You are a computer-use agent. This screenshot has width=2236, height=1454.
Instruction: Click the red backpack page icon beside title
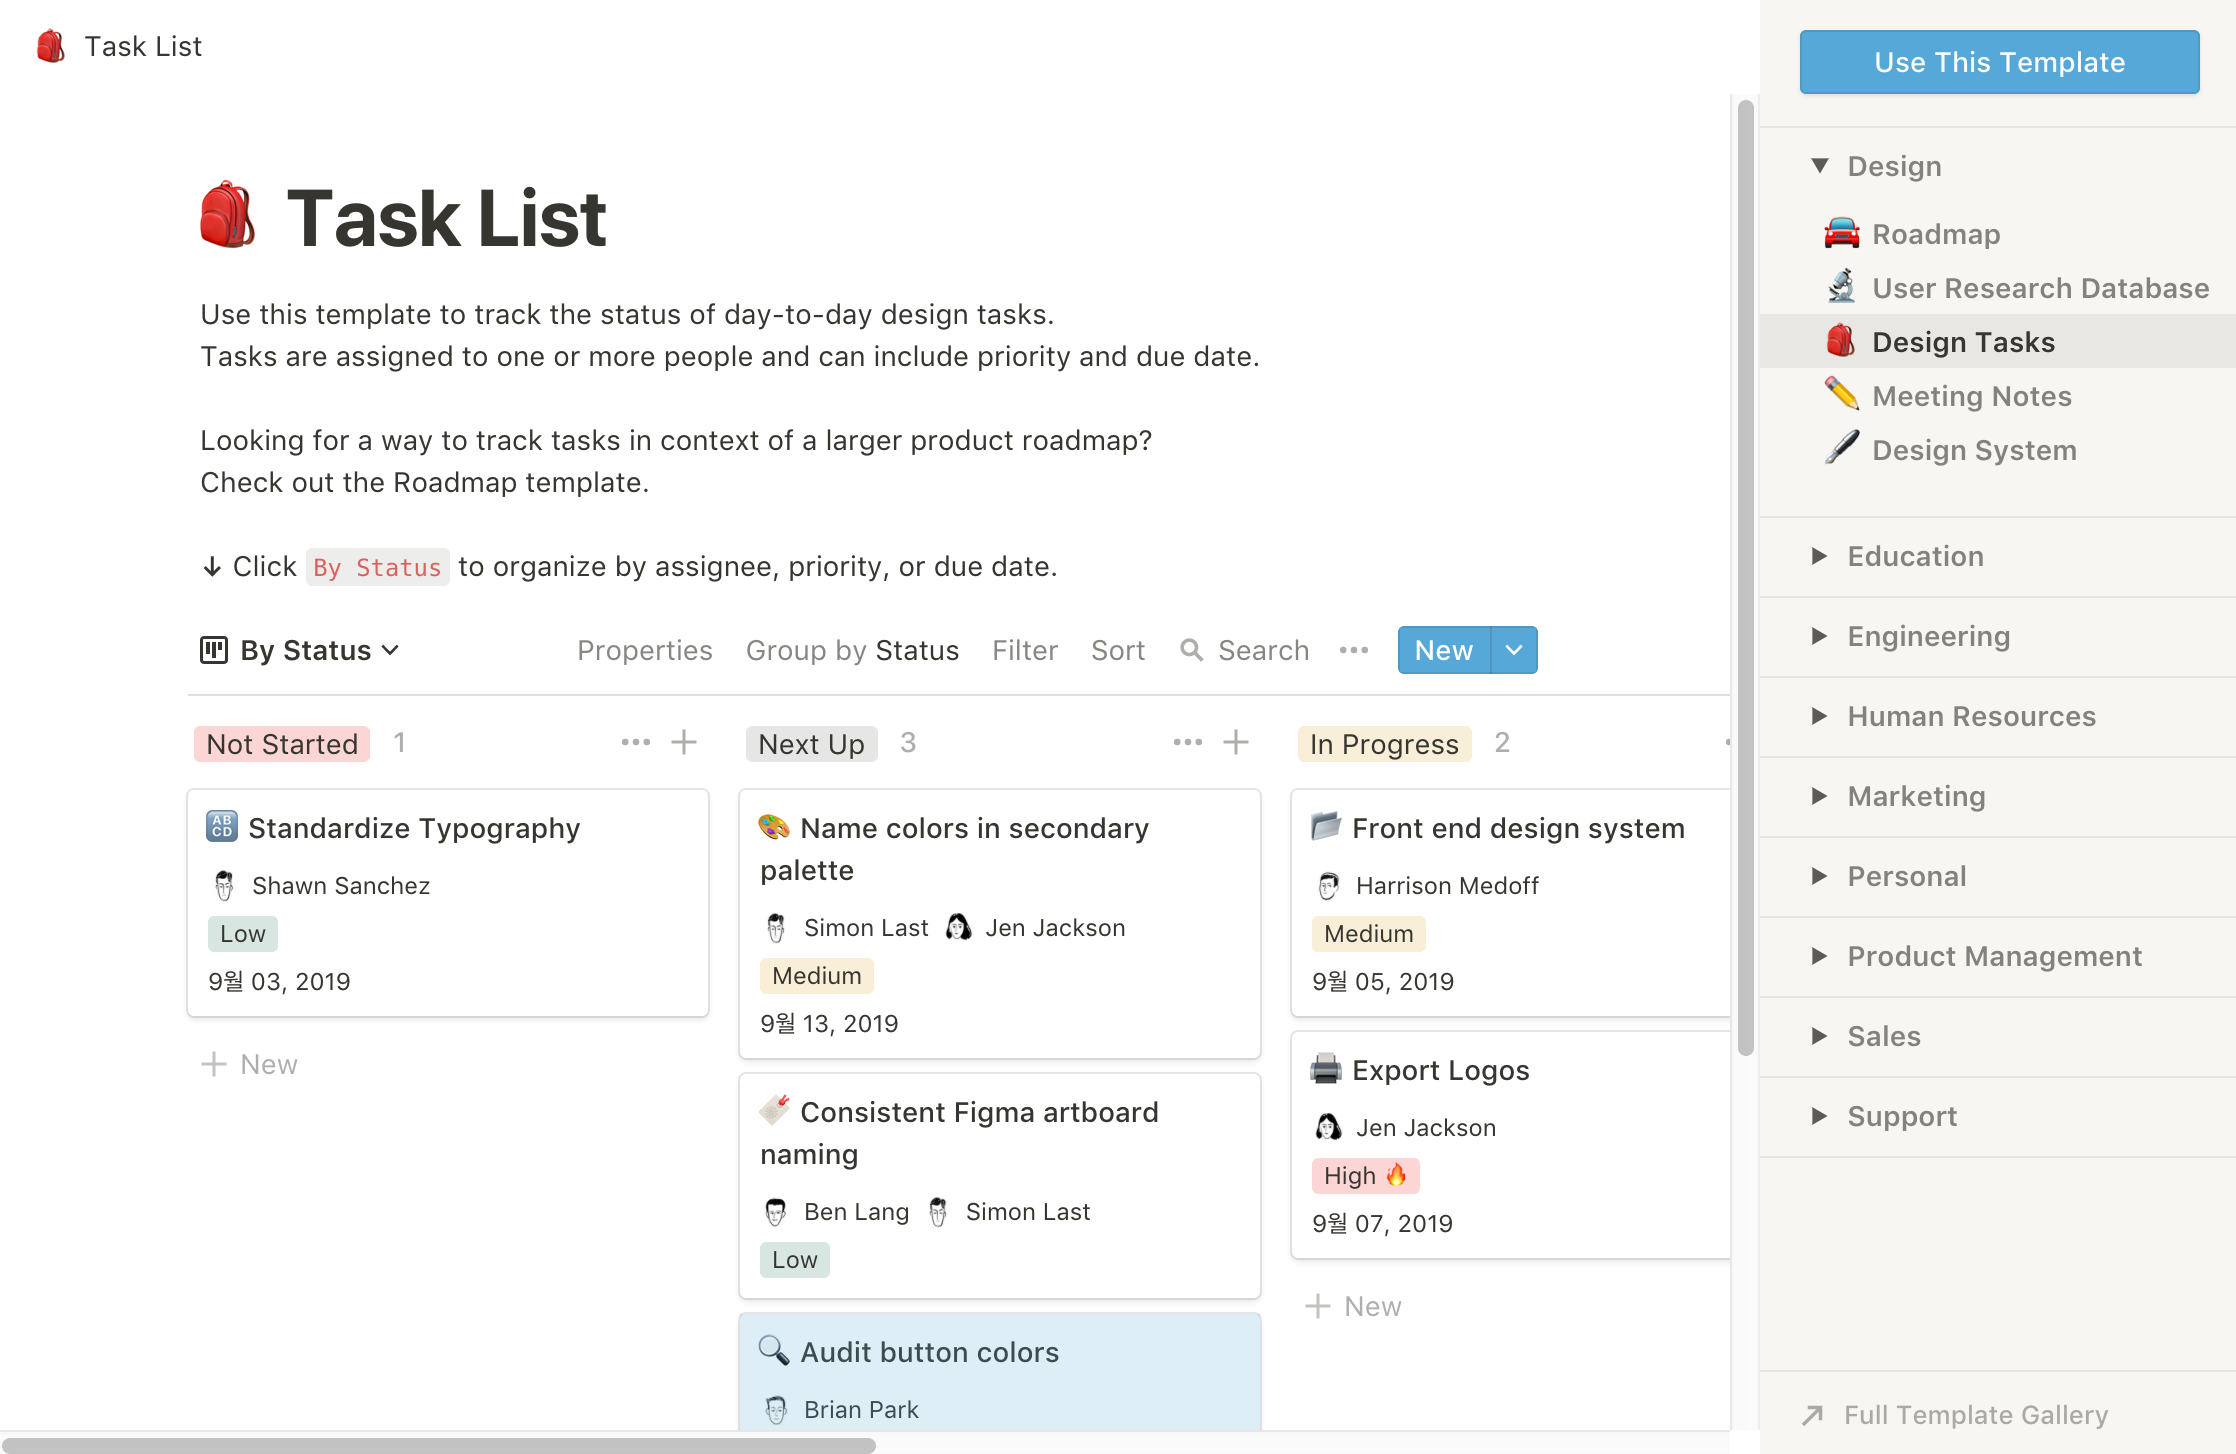[x=228, y=216]
